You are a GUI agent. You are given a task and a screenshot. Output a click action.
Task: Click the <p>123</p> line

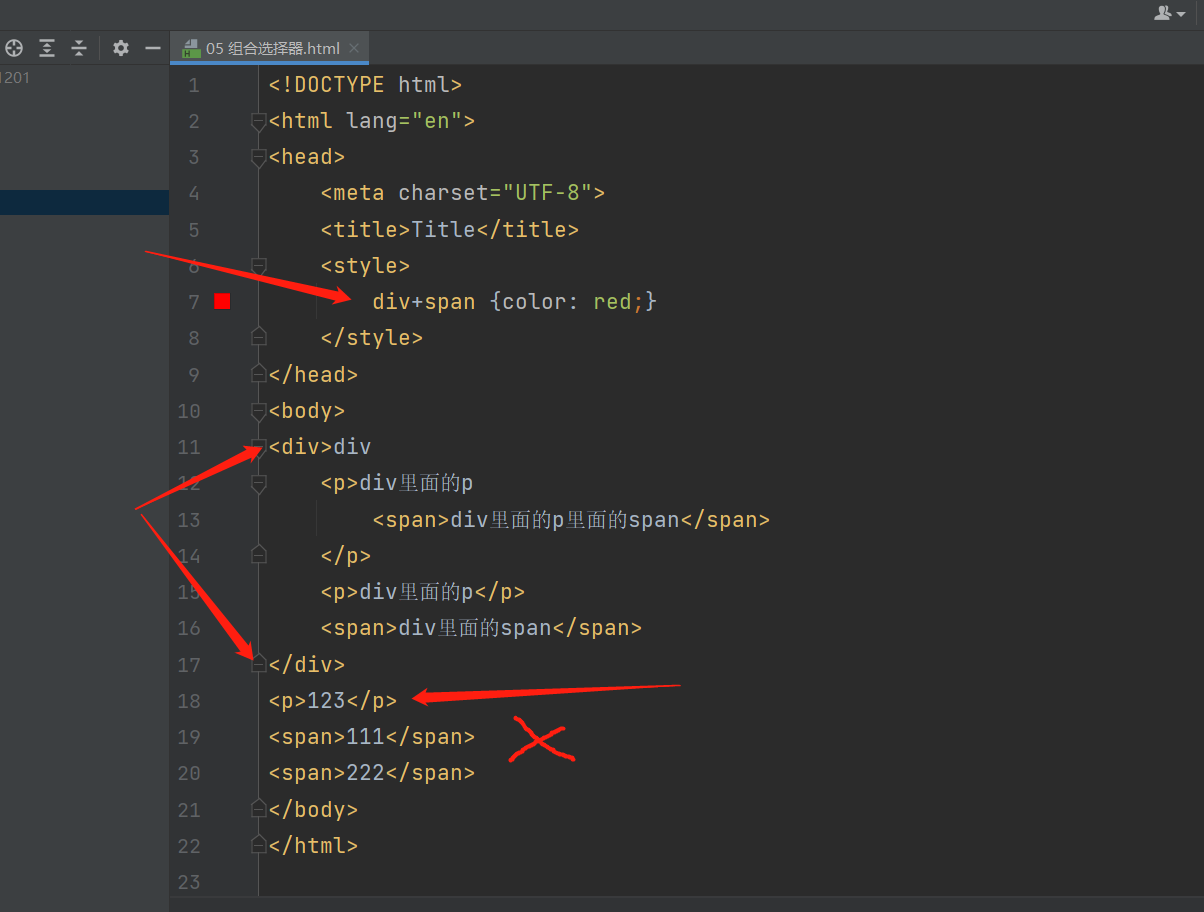[333, 701]
